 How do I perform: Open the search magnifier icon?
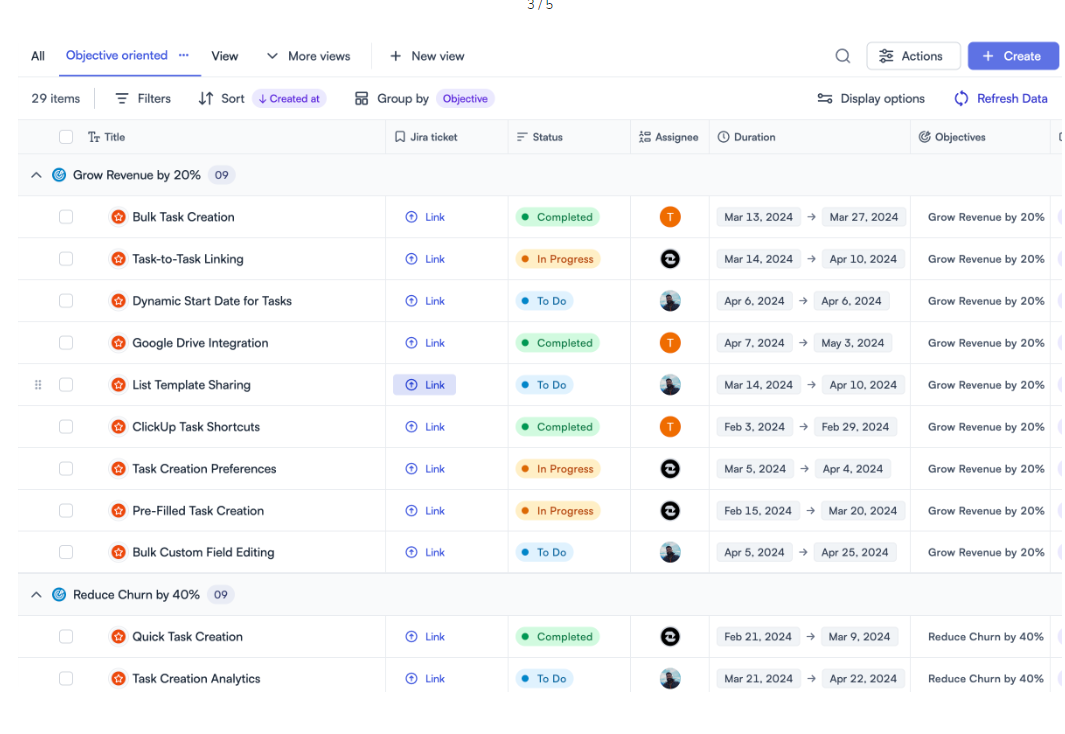842,56
